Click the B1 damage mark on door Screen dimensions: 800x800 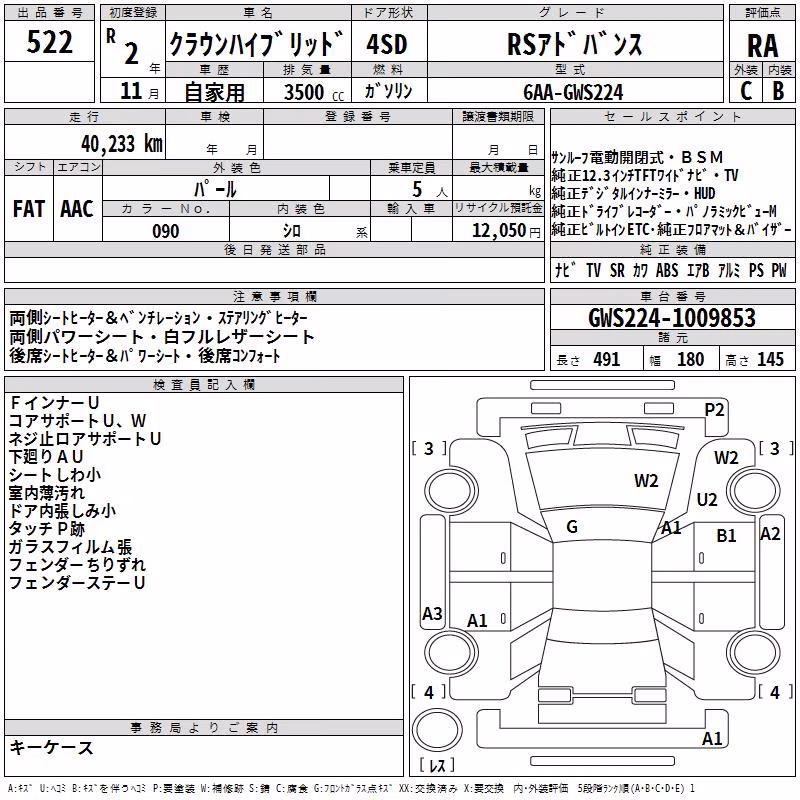[x=726, y=536]
